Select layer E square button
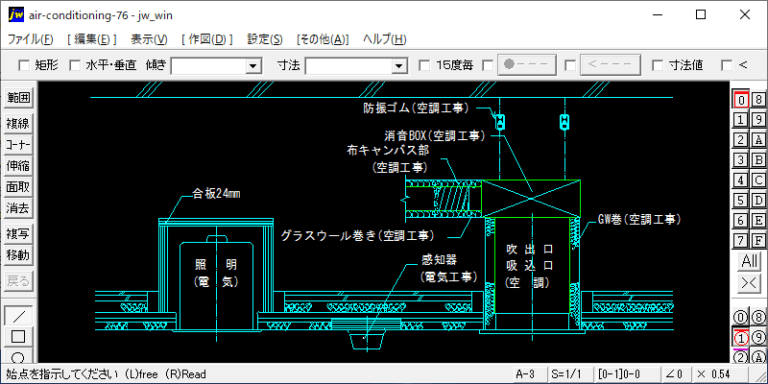Viewport: 768px width, 384px height. pos(759,220)
